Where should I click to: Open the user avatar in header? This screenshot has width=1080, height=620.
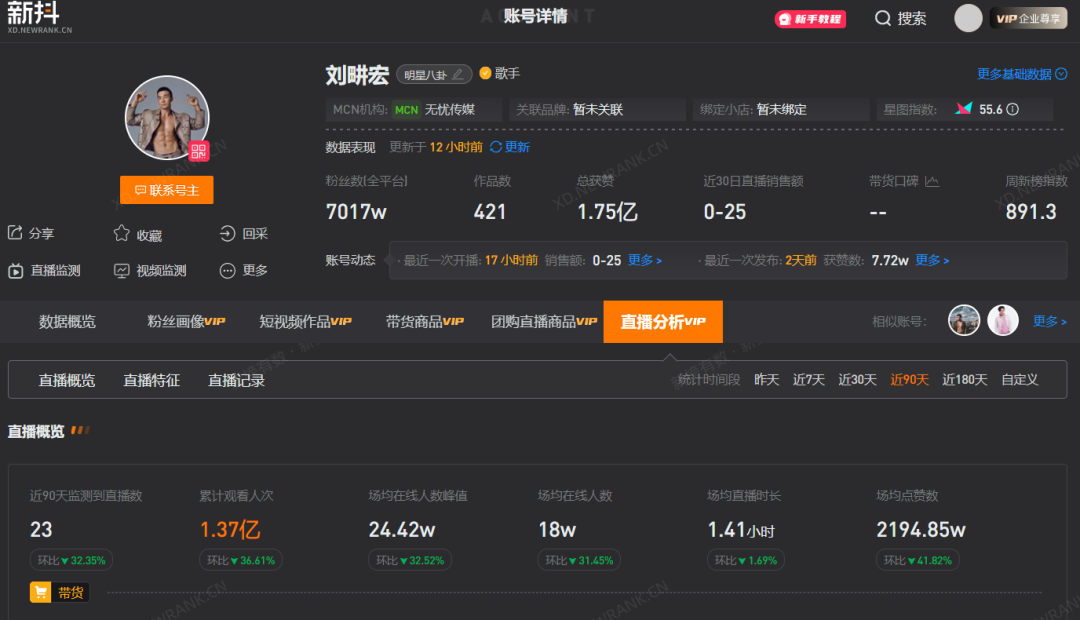pyautogui.click(x=968, y=19)
